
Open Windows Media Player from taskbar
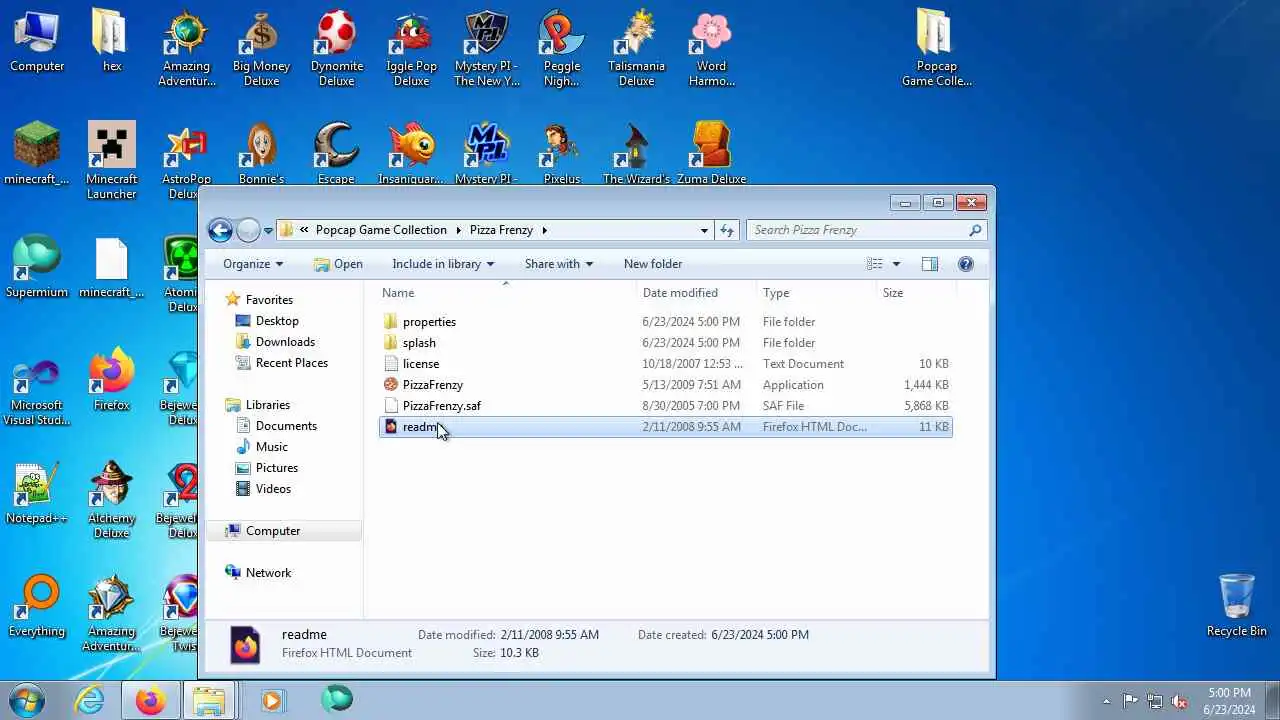[272, 700]
